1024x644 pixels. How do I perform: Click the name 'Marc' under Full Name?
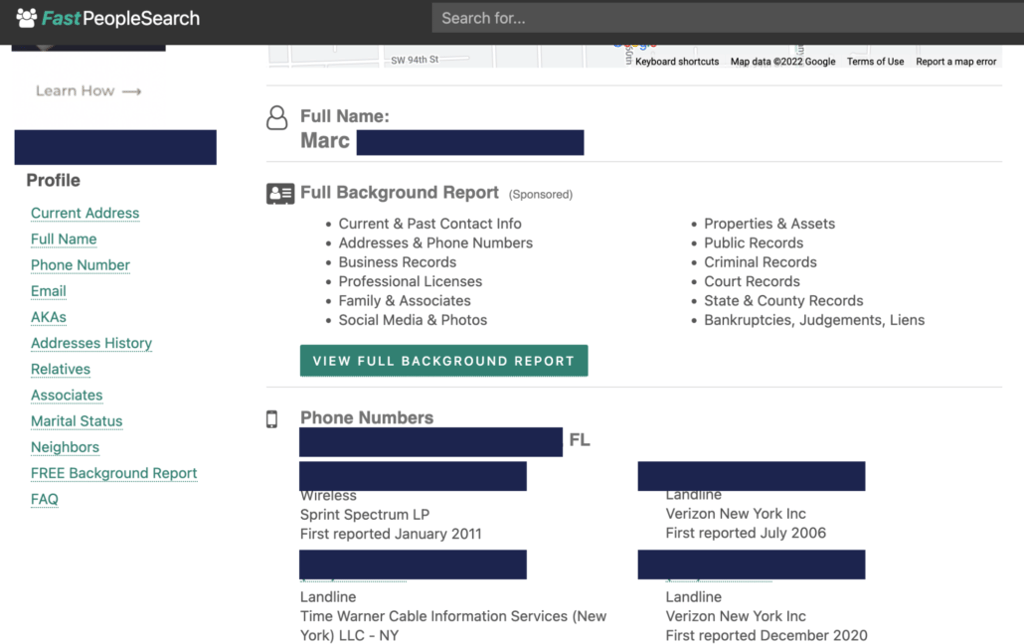(x=325, y=141)
